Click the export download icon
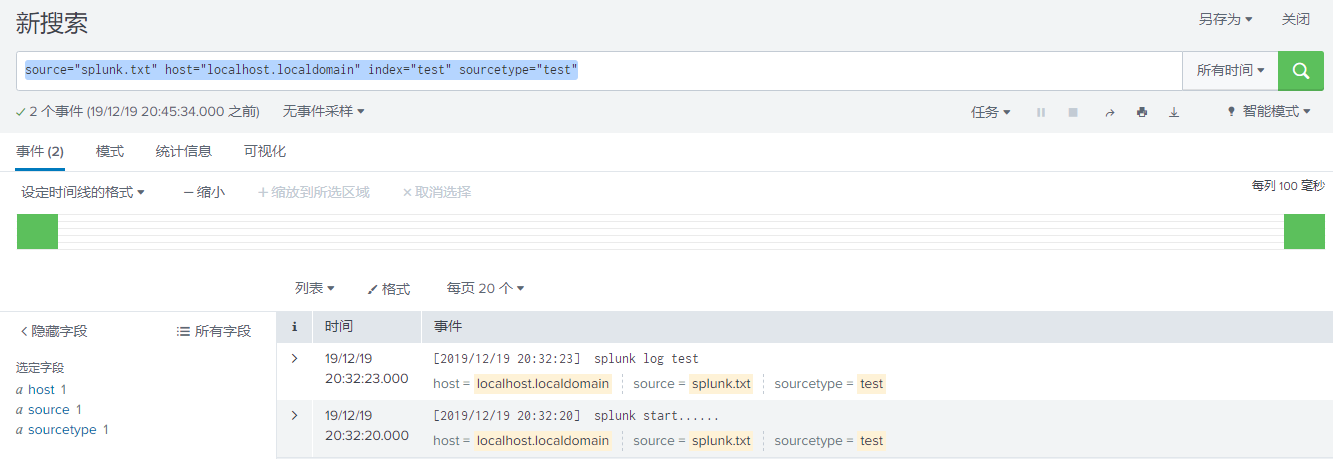This screenshot has width=1333, height=459. coord(1174,112)
